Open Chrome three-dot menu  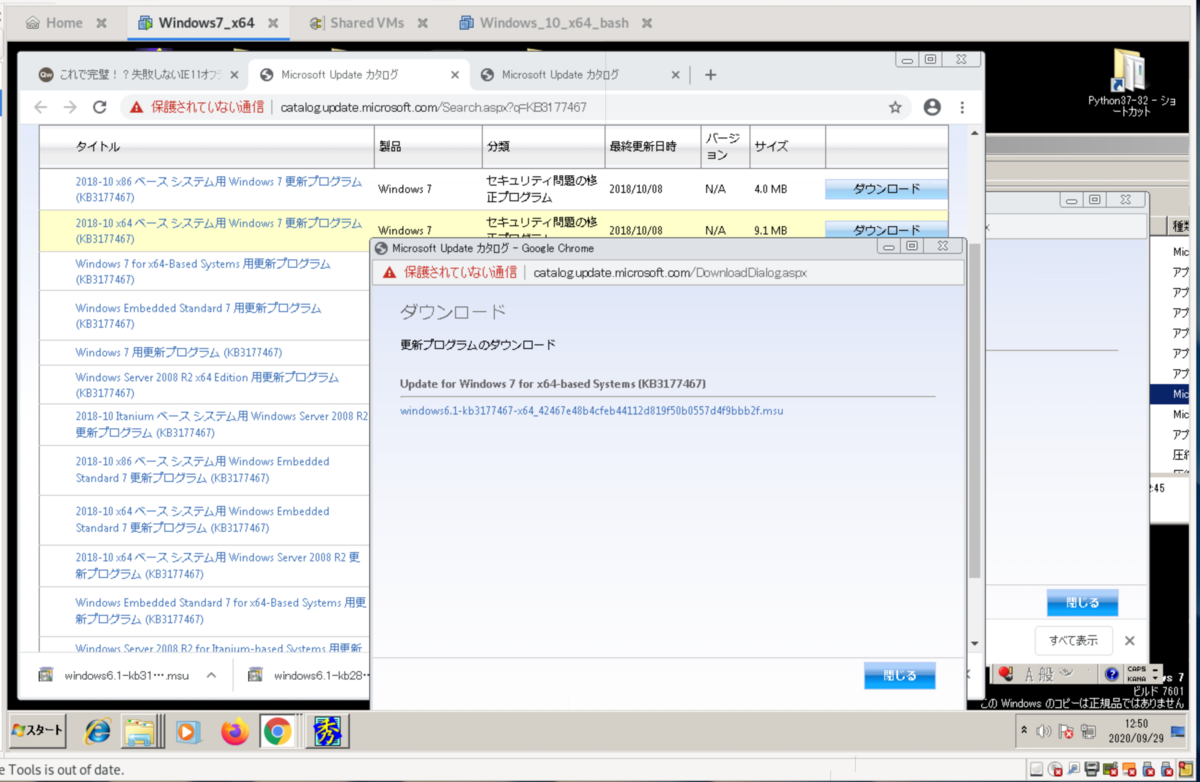point(962,107)
